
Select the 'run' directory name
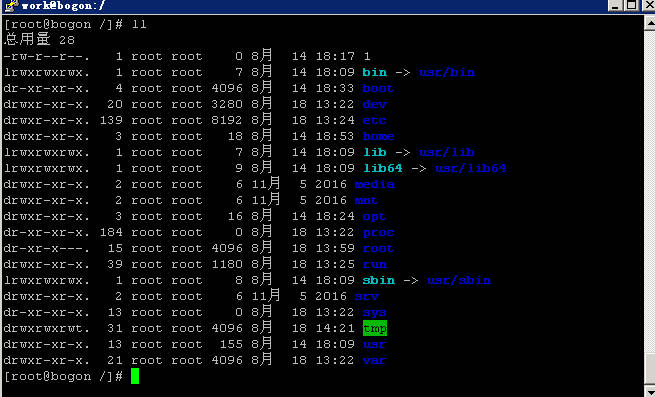(x=374, y=265)
